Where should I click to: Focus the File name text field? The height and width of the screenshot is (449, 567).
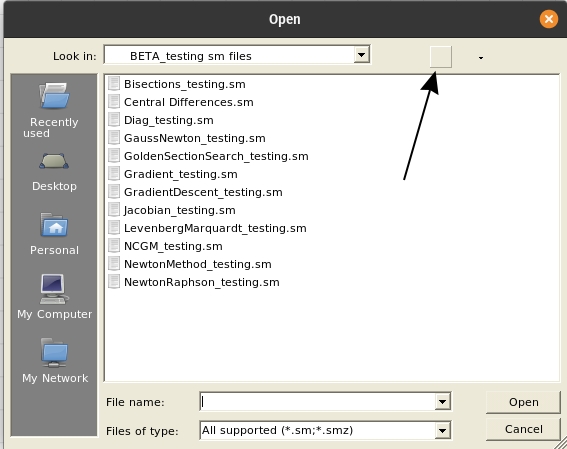click(318, 401)
